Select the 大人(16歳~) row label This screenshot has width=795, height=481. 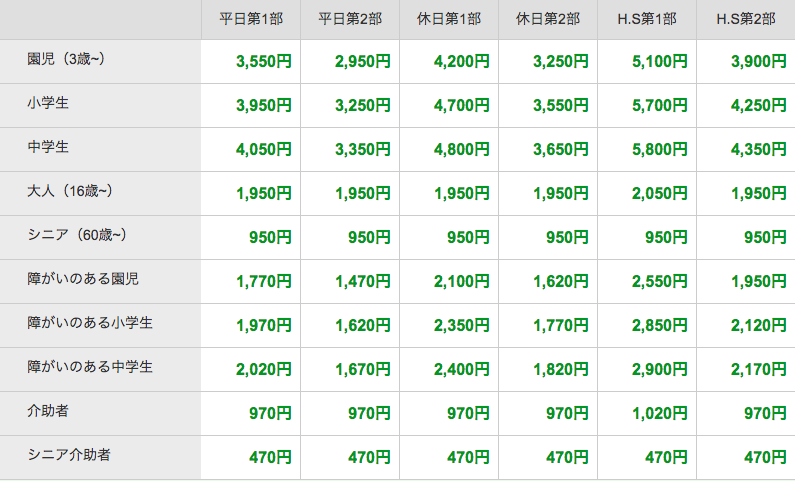coord(70,191)
